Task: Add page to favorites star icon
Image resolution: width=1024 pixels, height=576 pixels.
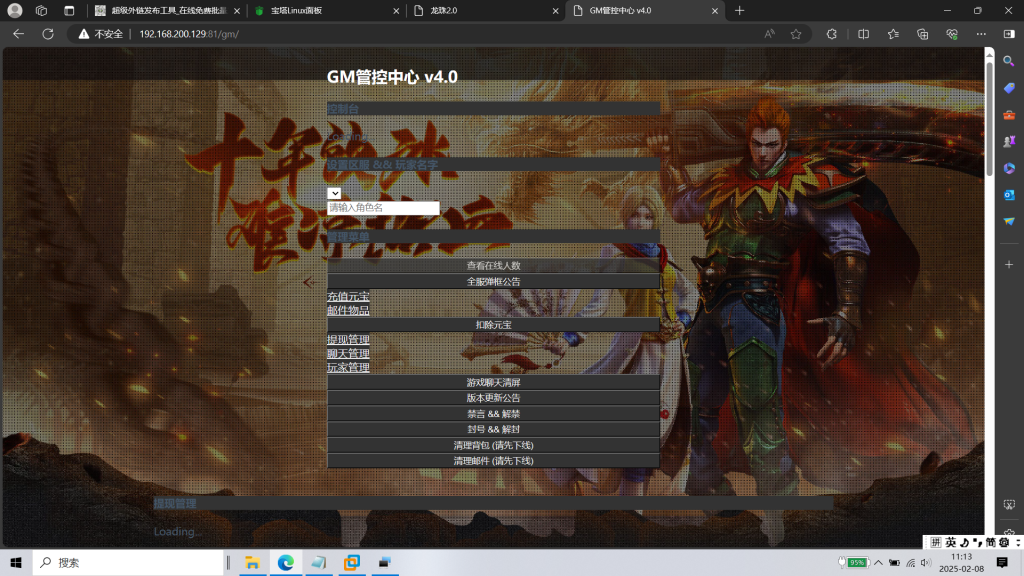Action: click(796, 33)
